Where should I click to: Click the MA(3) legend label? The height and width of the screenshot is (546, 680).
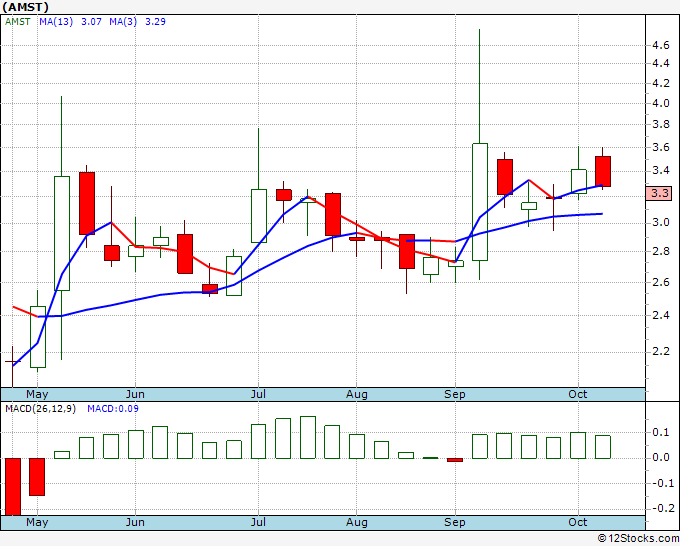(x=123, y=22)
